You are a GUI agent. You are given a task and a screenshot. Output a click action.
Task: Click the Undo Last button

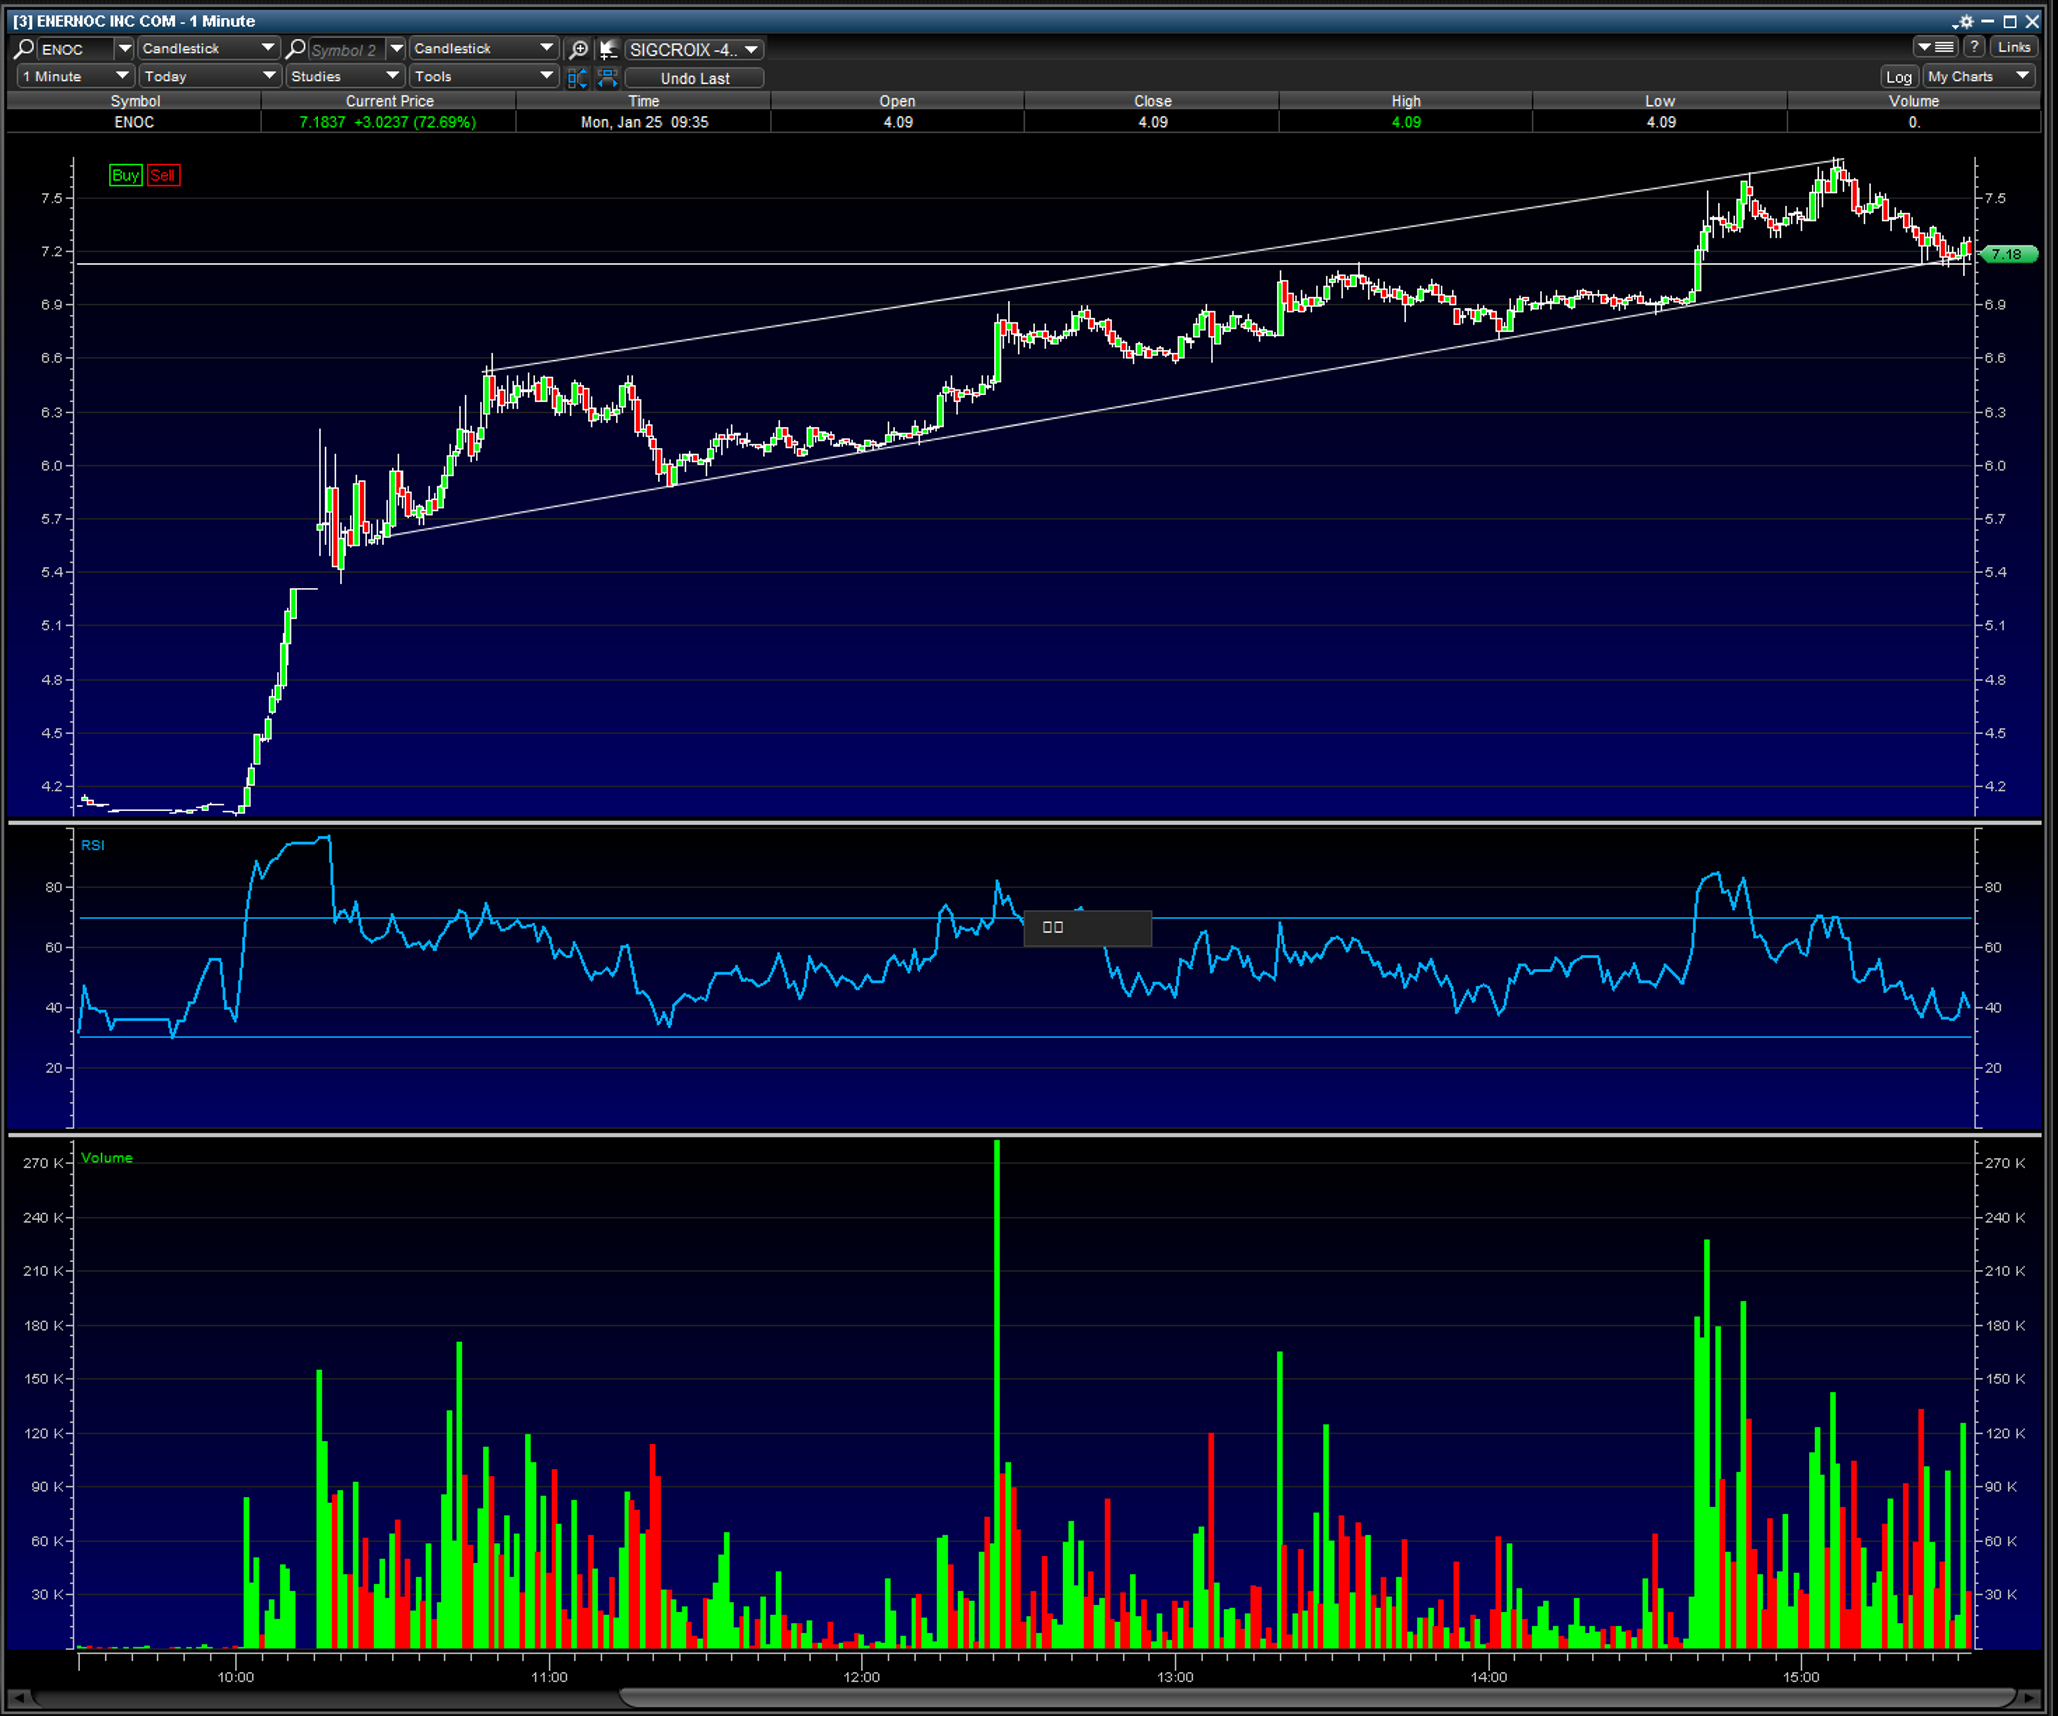[x=694, y=78]
